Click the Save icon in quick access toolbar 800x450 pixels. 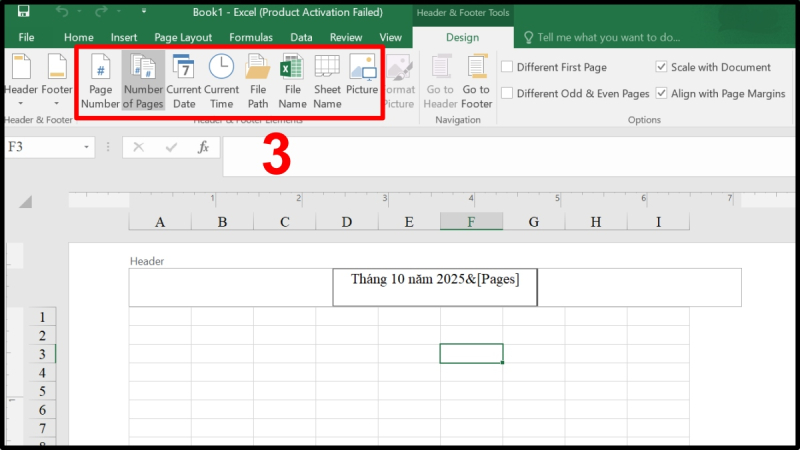[23, 12]
